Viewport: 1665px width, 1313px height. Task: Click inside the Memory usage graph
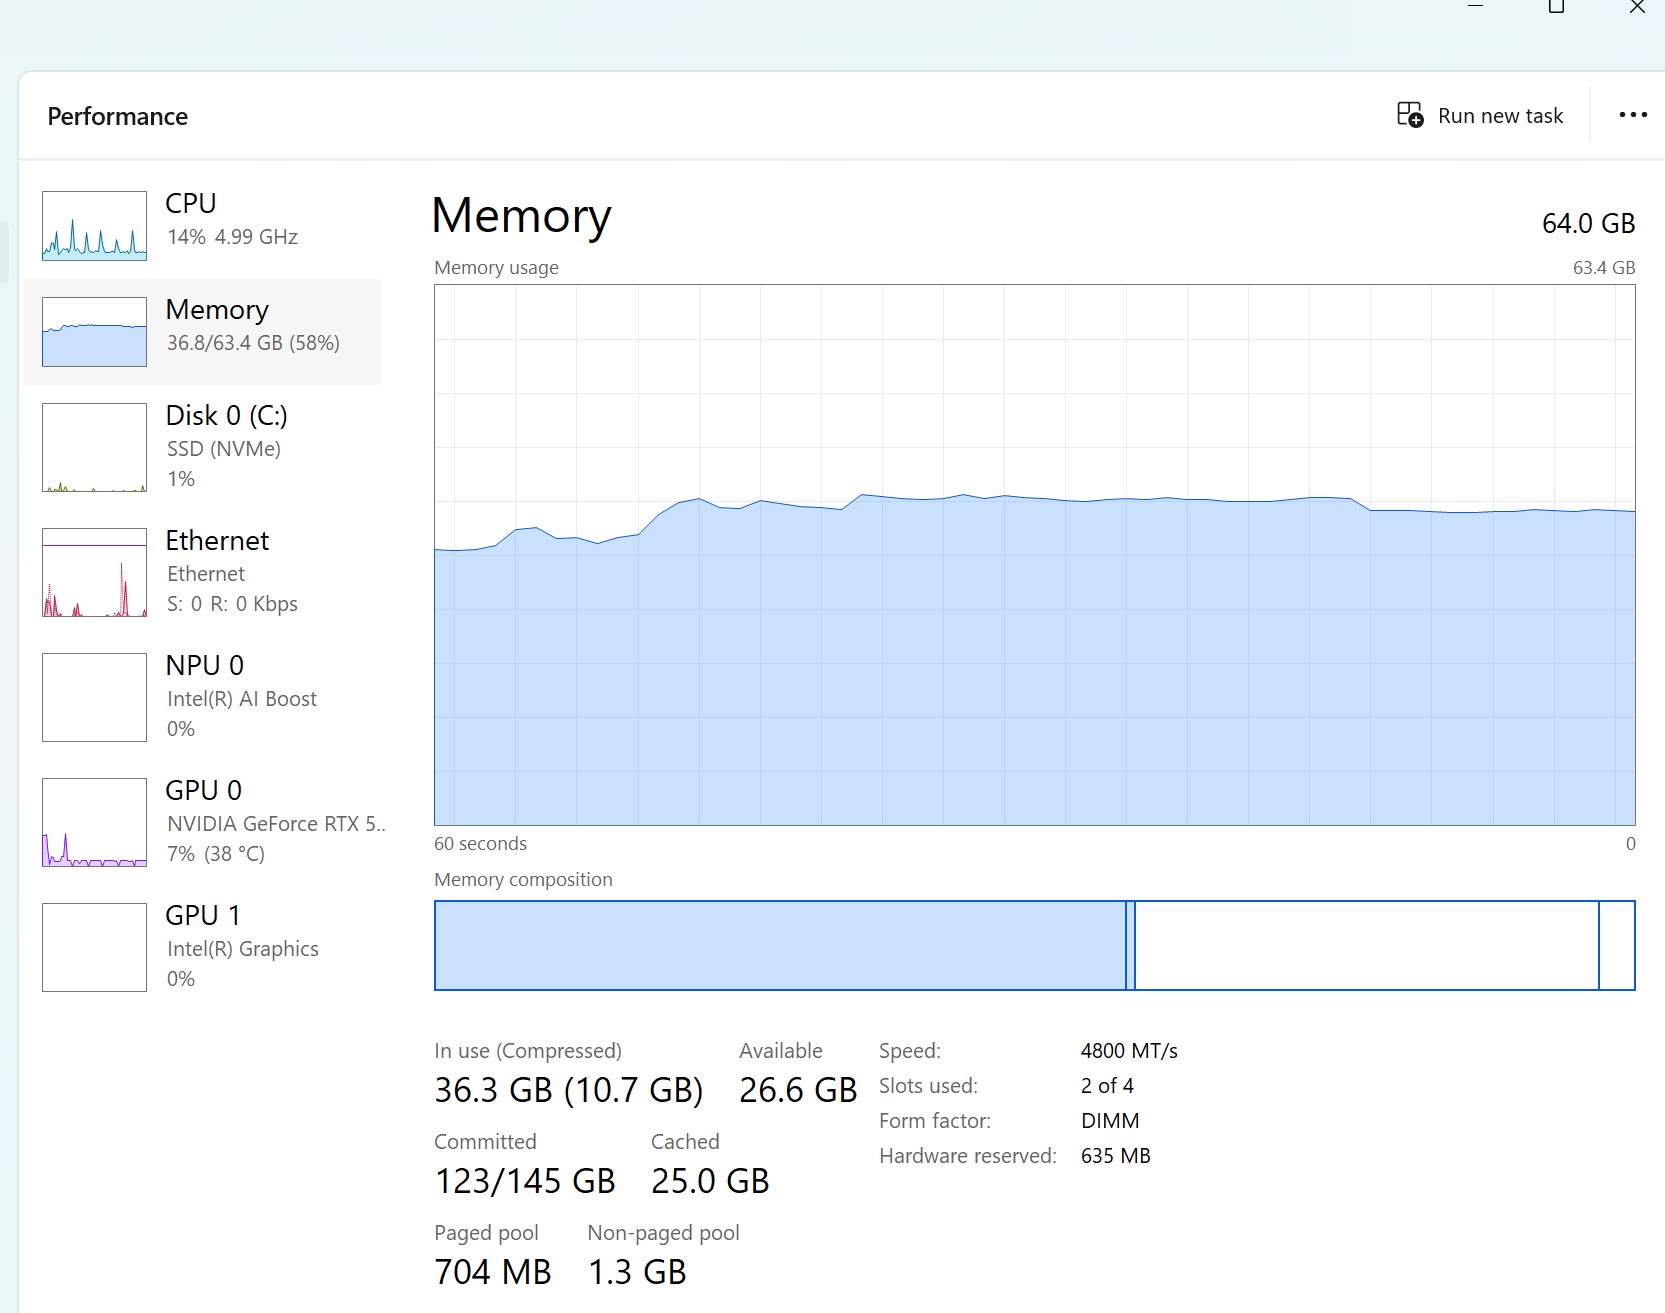coord(1035,555)
